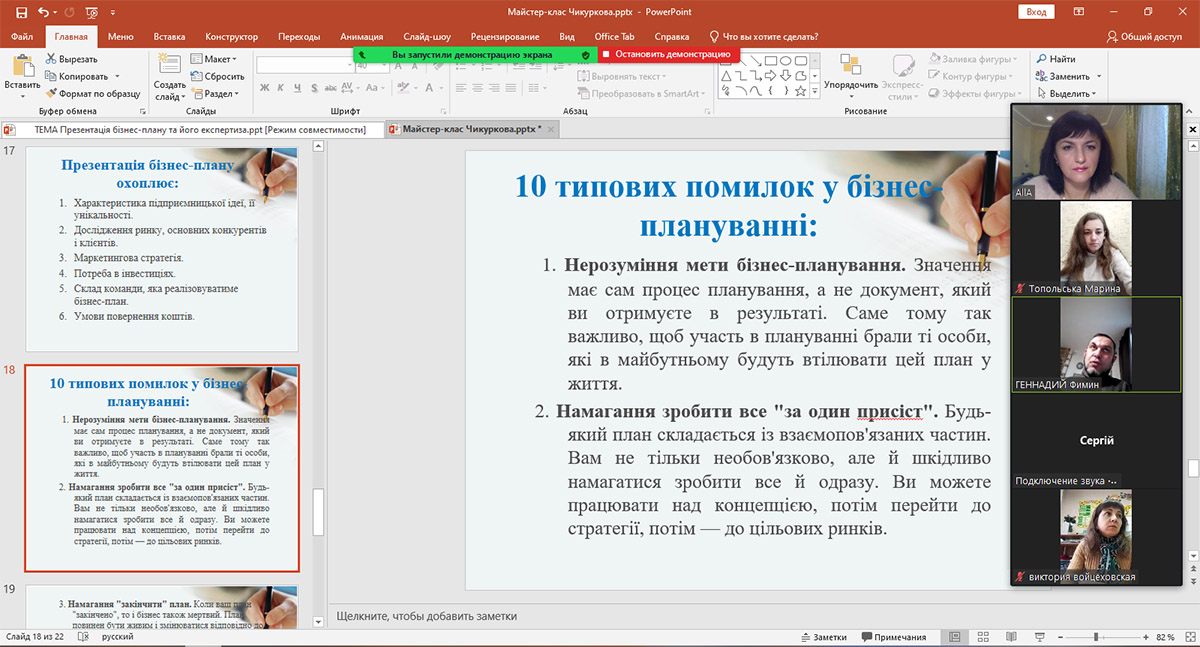Click the Undo arrow icon
The image size is (1200, 647).
pyautogui.click(x=43, y=12)
